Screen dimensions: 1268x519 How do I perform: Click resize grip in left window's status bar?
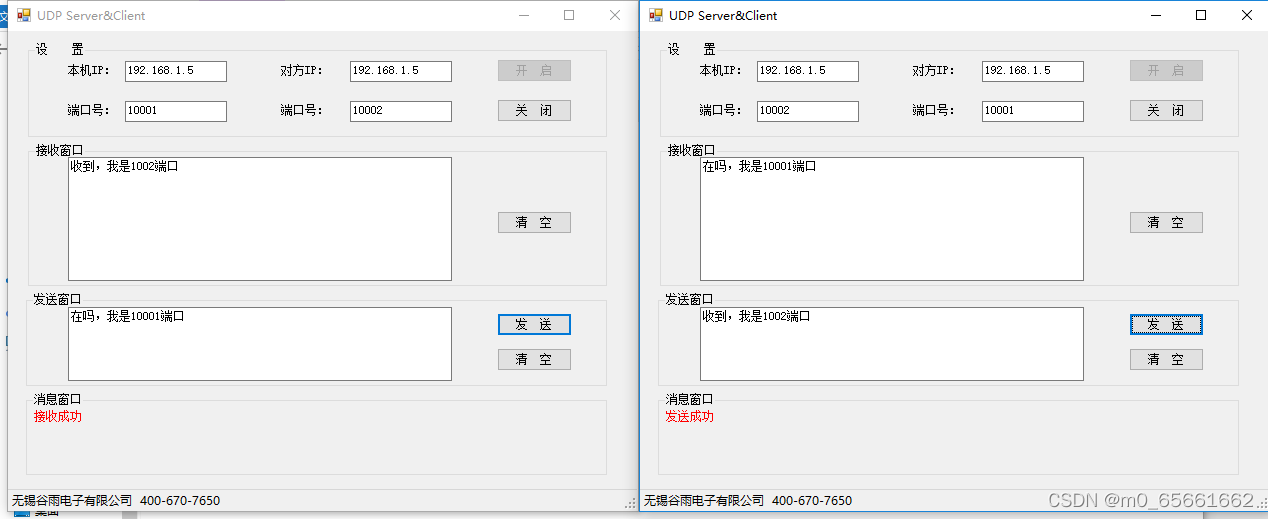[631, 503]
